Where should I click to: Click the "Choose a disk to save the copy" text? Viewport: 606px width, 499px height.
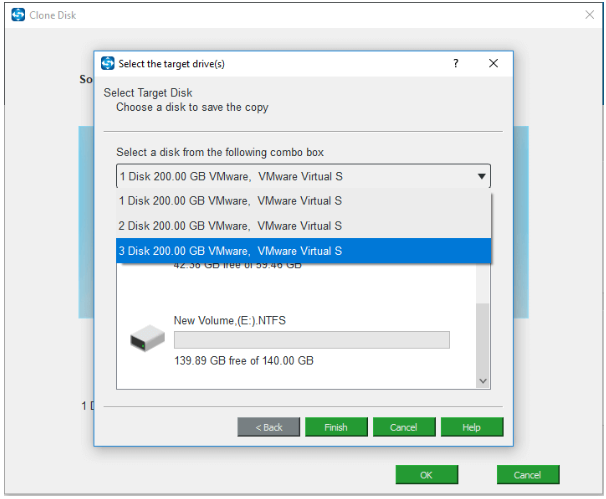pyautogui.click(x=192, y=107)
